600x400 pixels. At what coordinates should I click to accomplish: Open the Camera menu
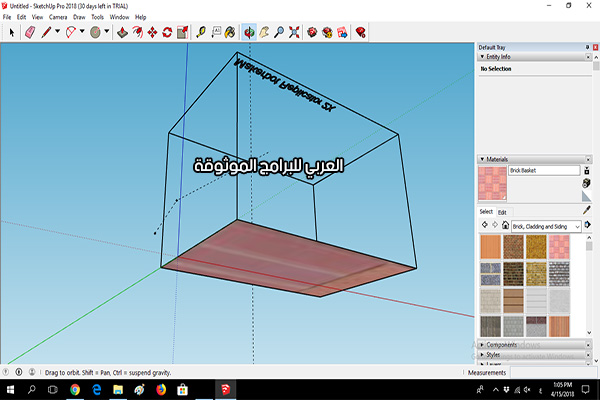pyautogui.click(x=58, y=17)
